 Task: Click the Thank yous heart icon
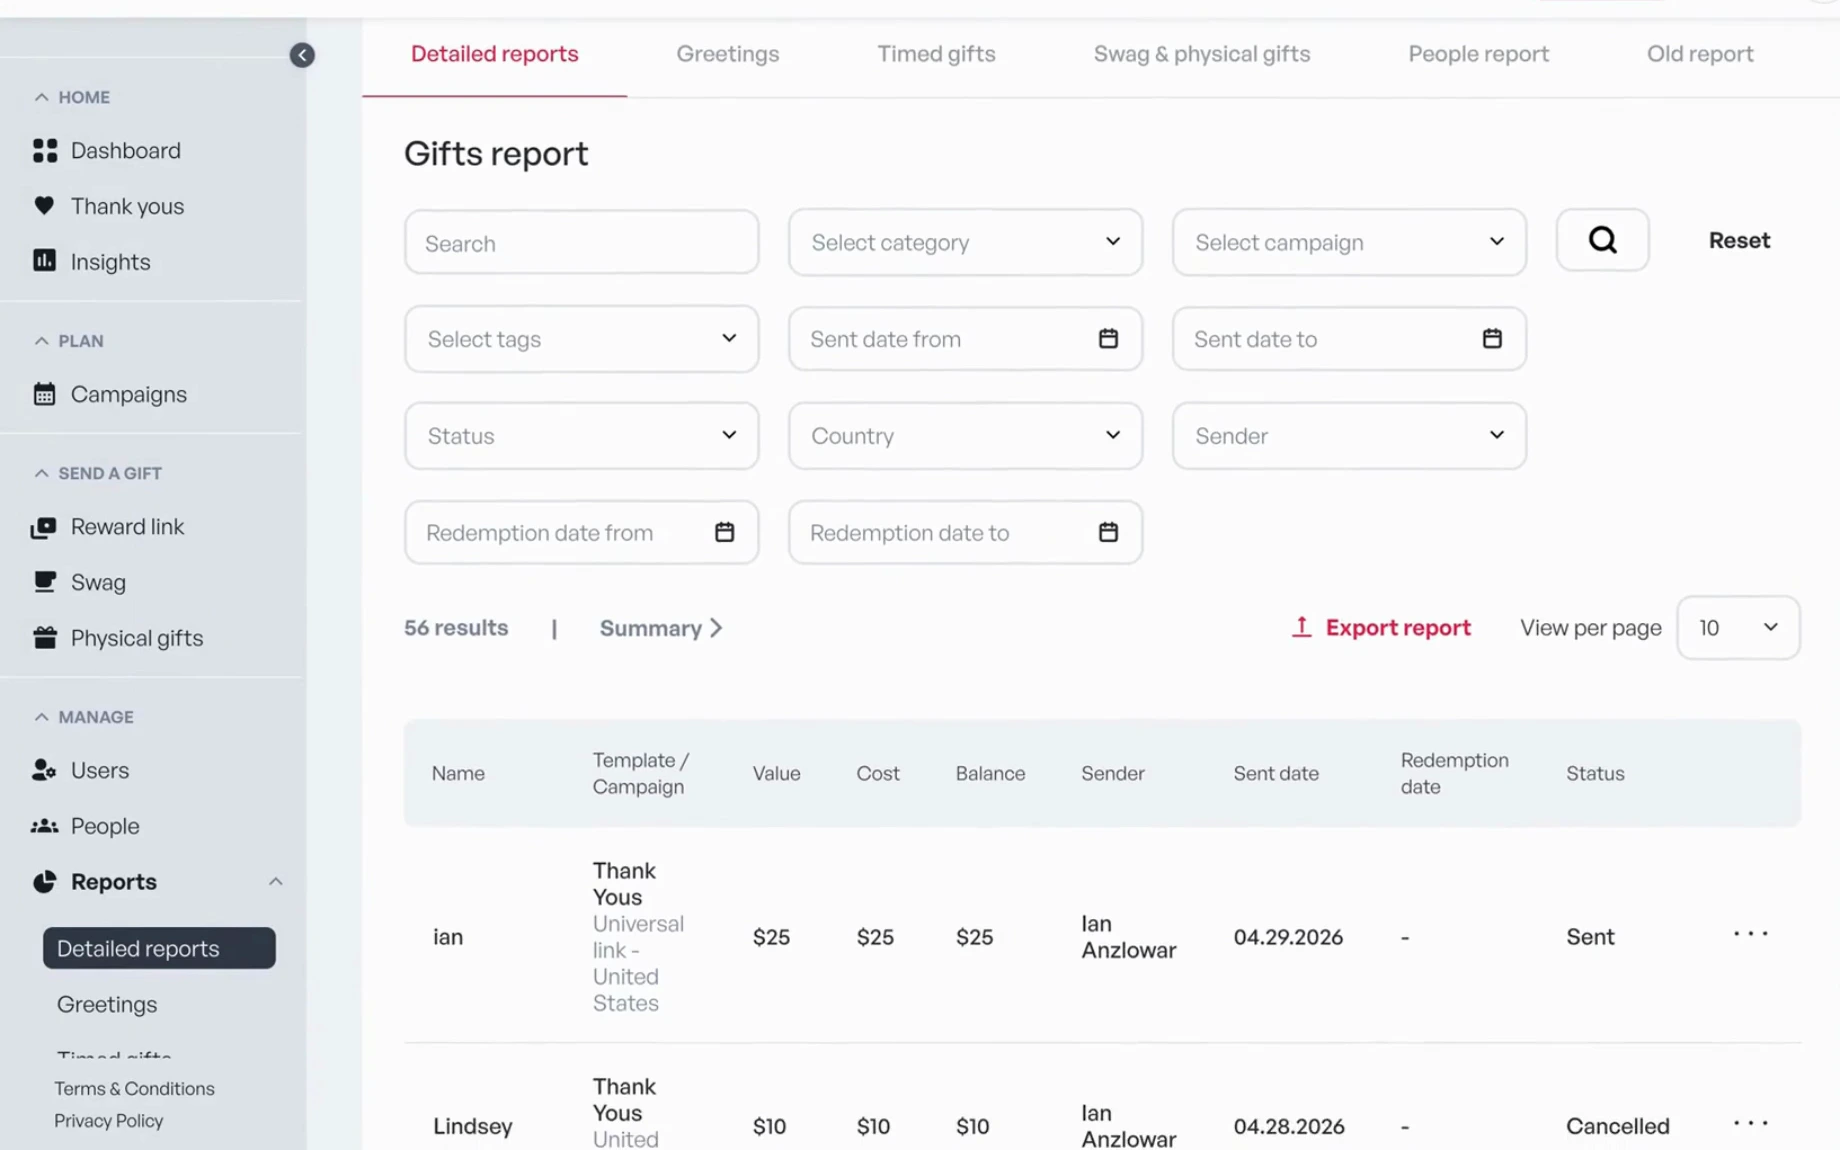(x=44, y=206)
